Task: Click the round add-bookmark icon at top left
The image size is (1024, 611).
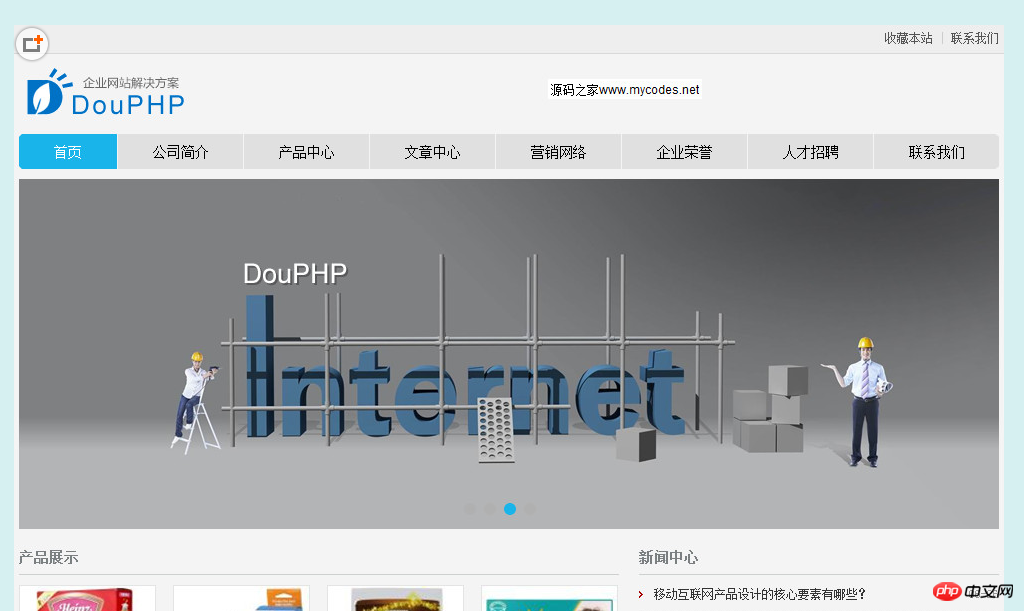Action: click(33, 43)
